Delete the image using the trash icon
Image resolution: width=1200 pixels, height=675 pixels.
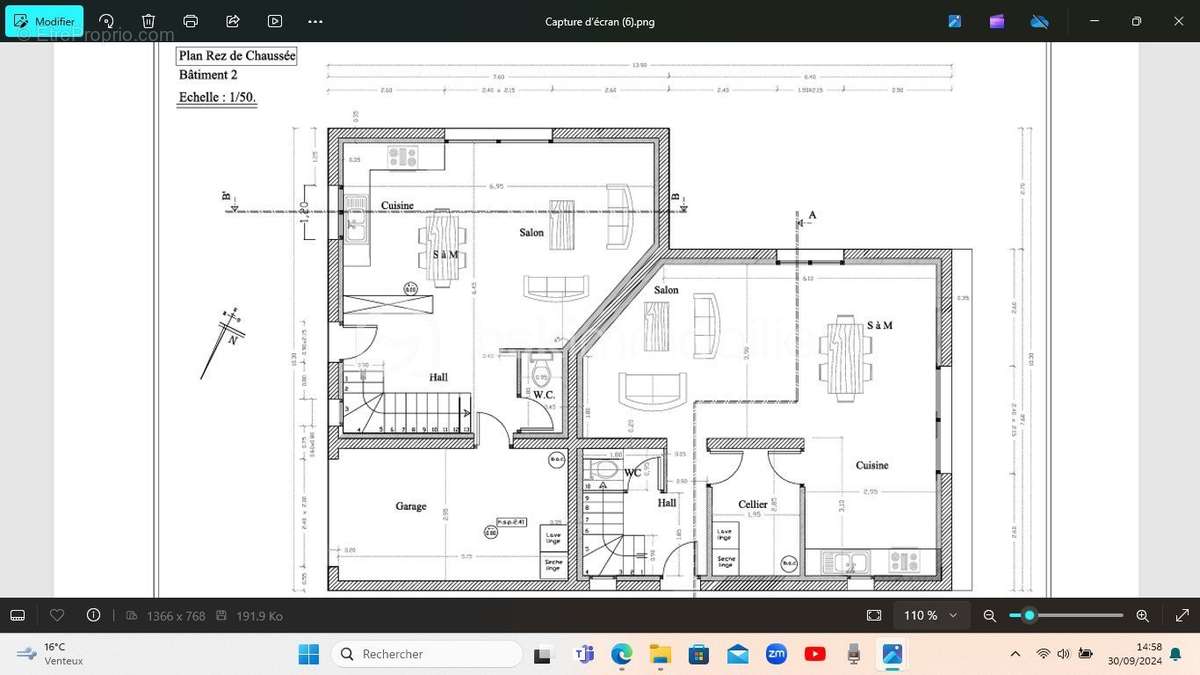[148, 21]
